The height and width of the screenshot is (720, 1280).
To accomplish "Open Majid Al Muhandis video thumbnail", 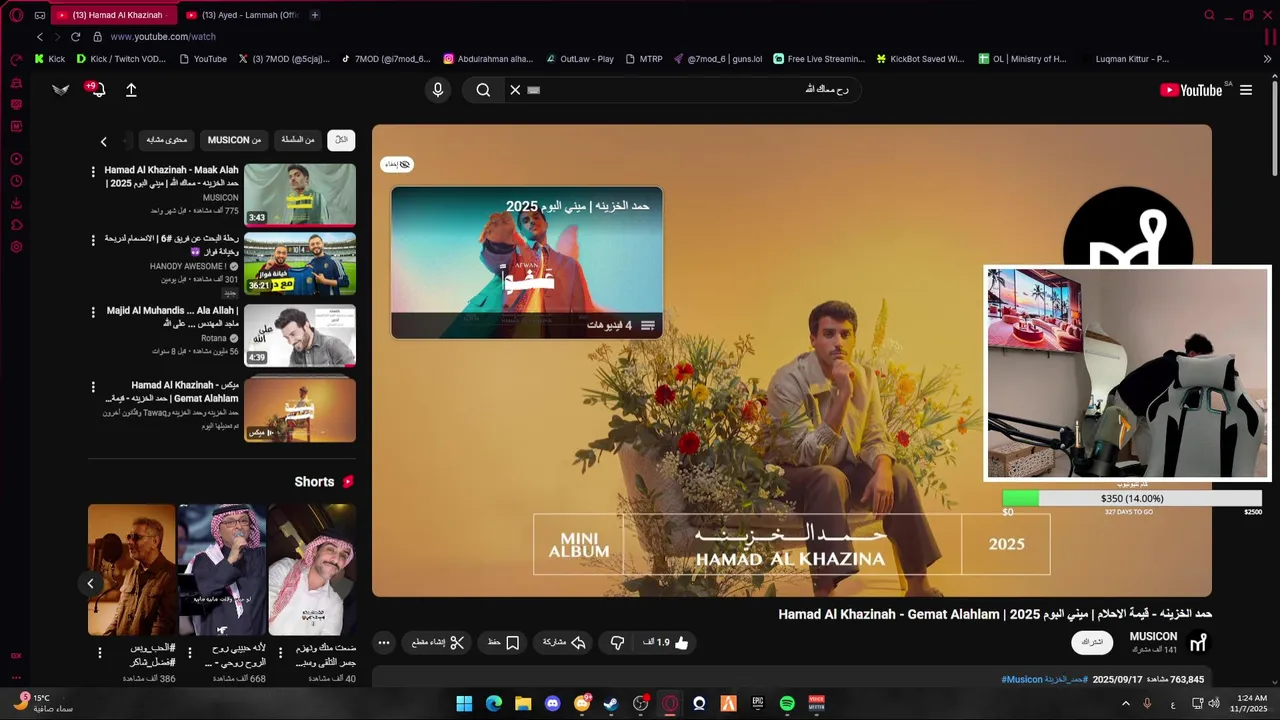I will tap(300, 336).
